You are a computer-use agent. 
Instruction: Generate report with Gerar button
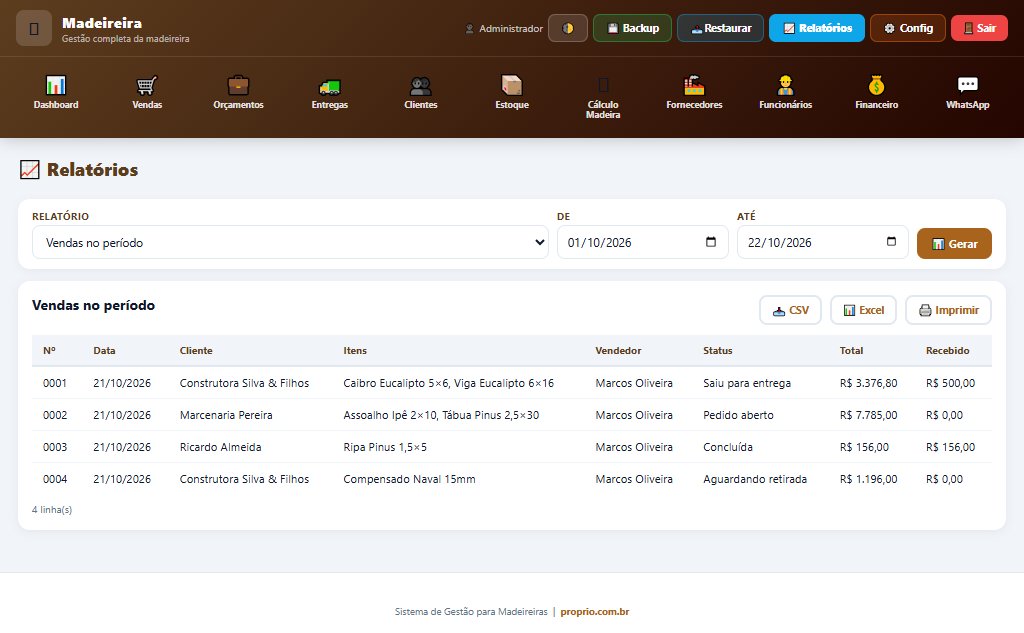(x=954, y=244)
